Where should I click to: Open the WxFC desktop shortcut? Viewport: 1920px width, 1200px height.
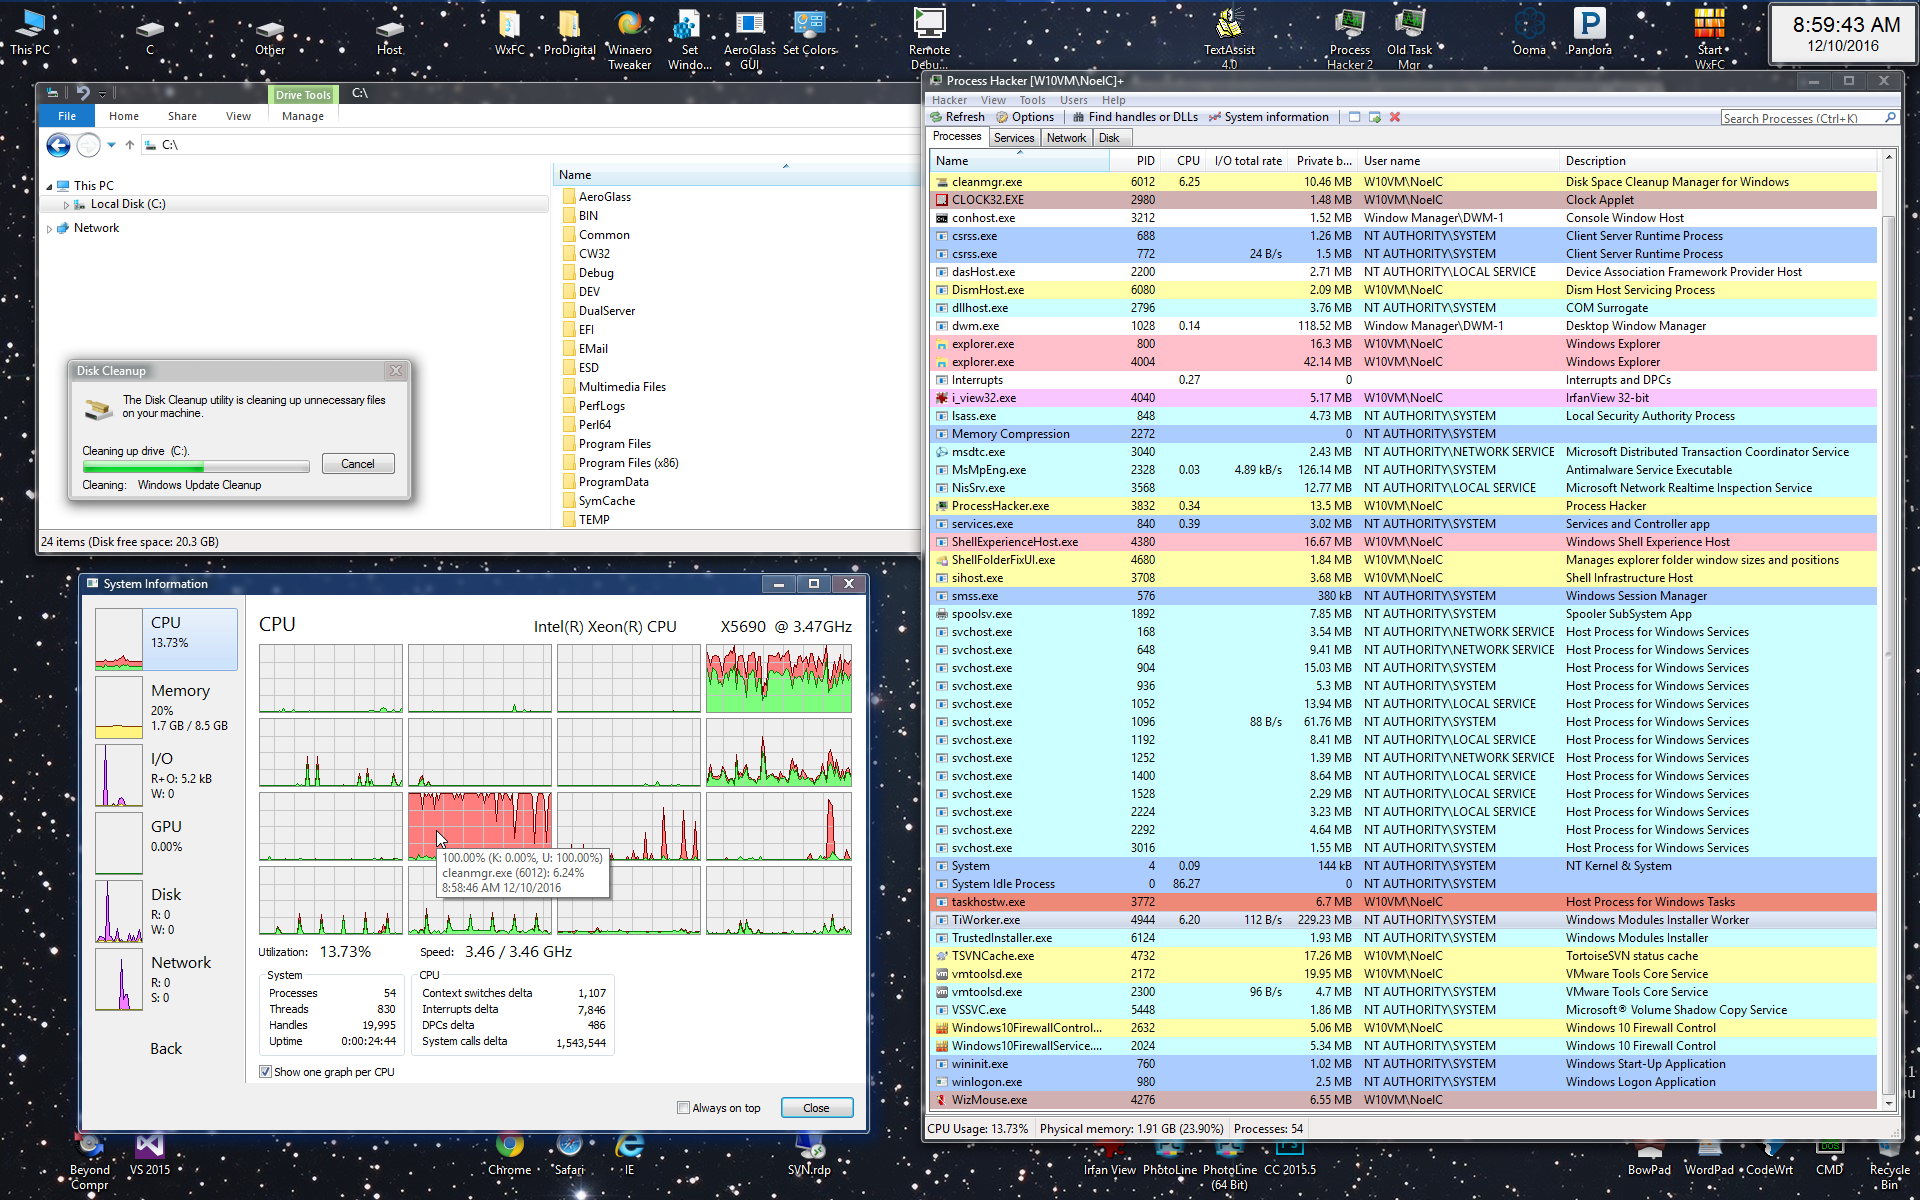(510, 33)
